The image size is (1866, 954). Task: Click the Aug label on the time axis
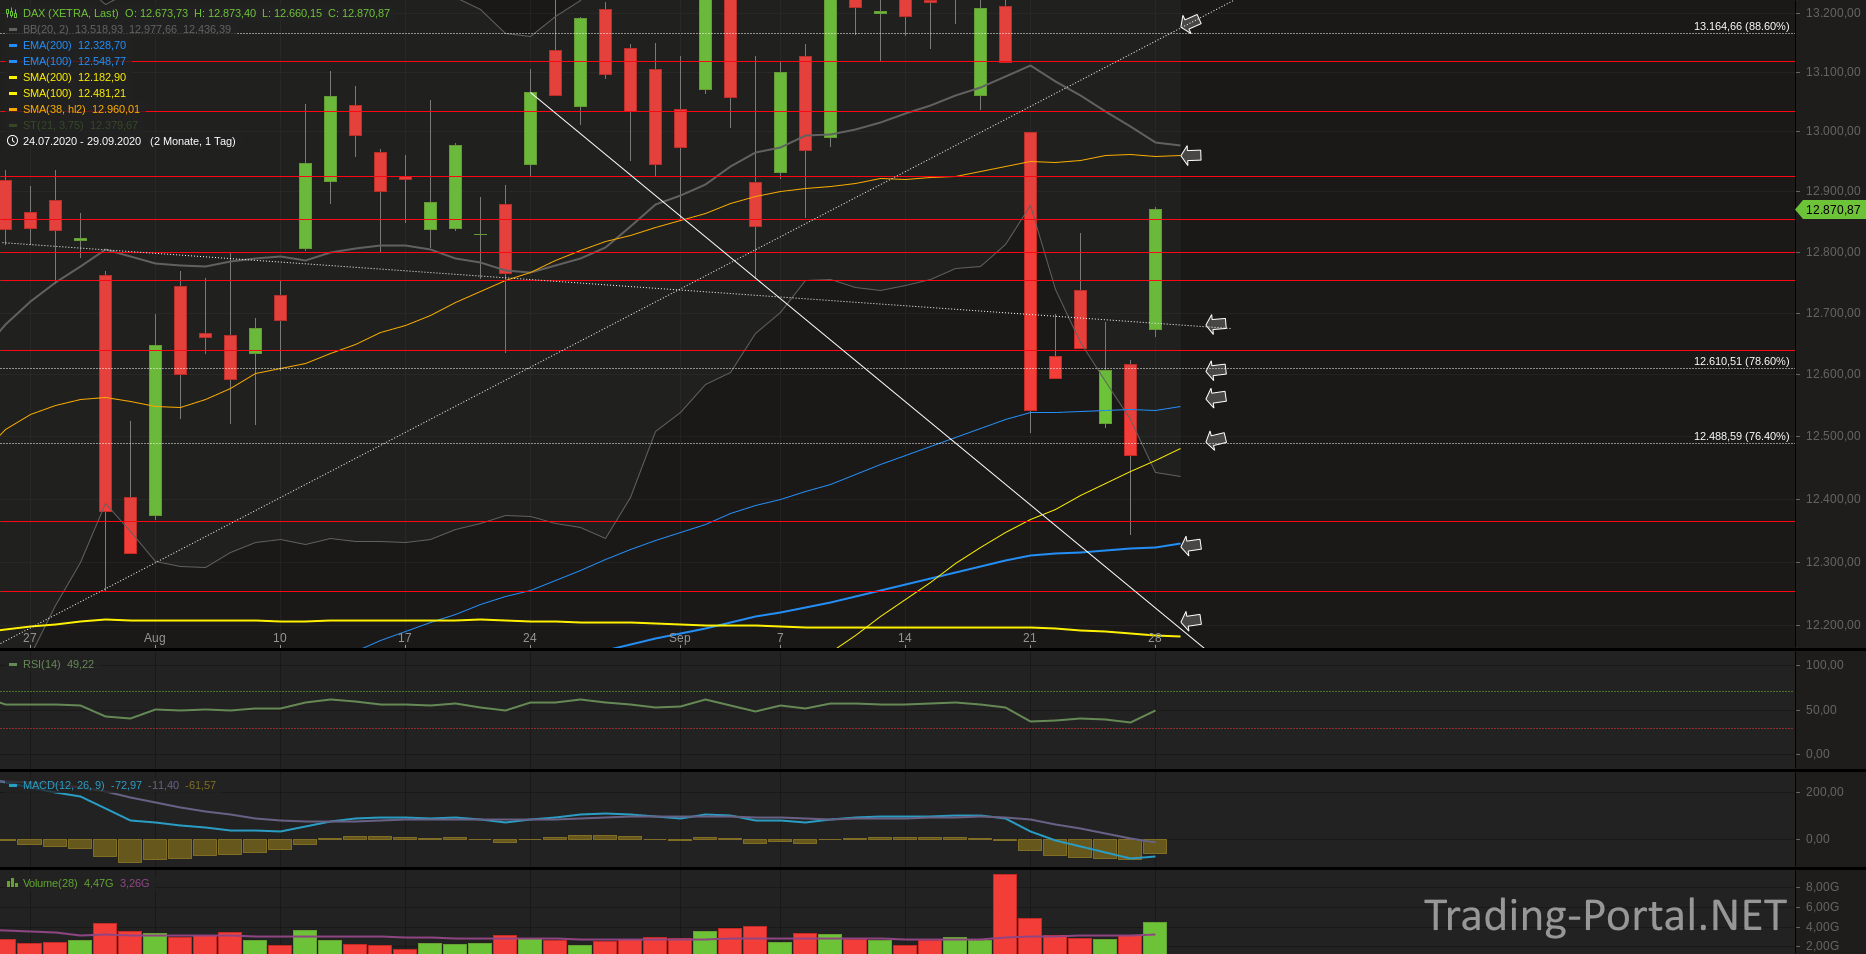[x=155, y=638]
